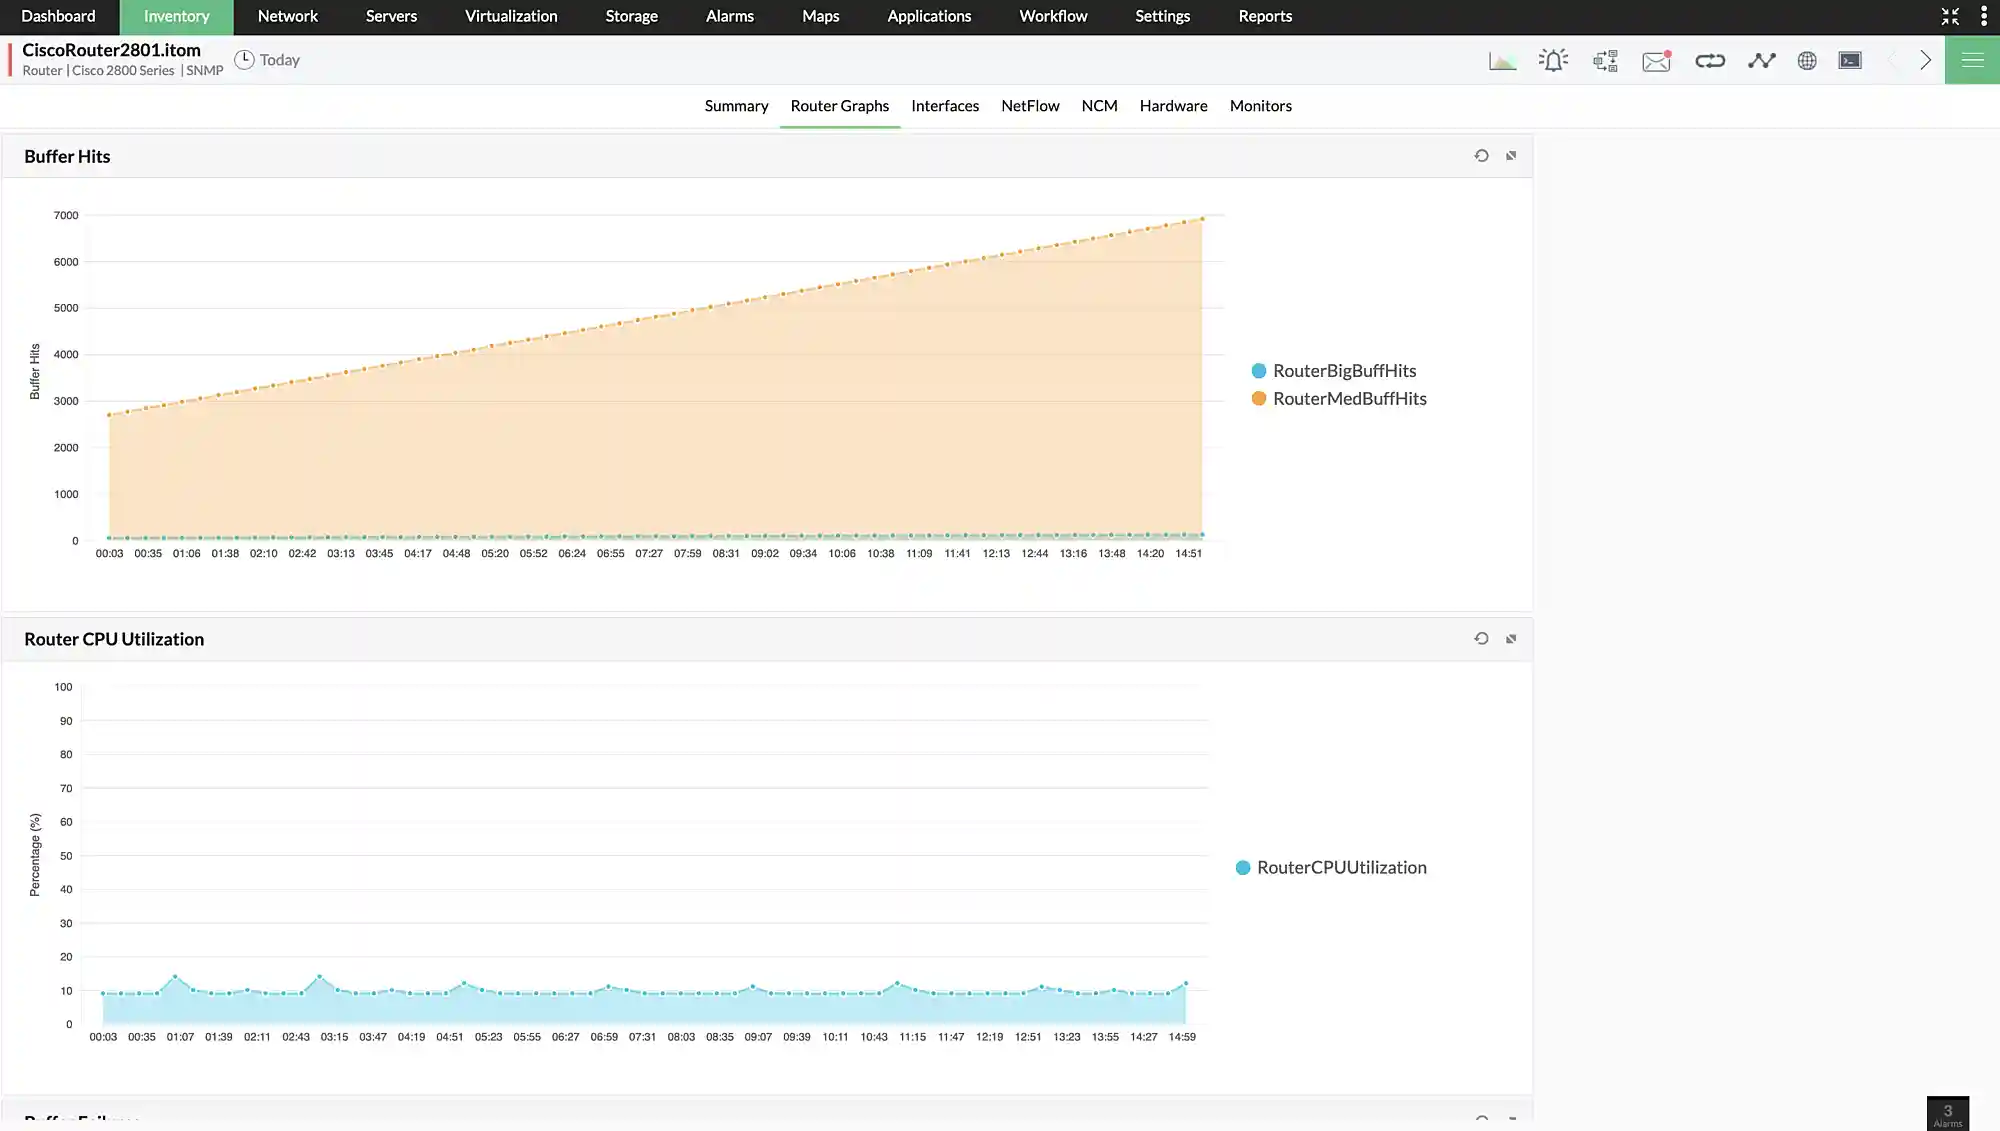Viewport: 2000px width, 1131px height.
Task: Click the ping loop arrows icon
Action: [1710, 61]
